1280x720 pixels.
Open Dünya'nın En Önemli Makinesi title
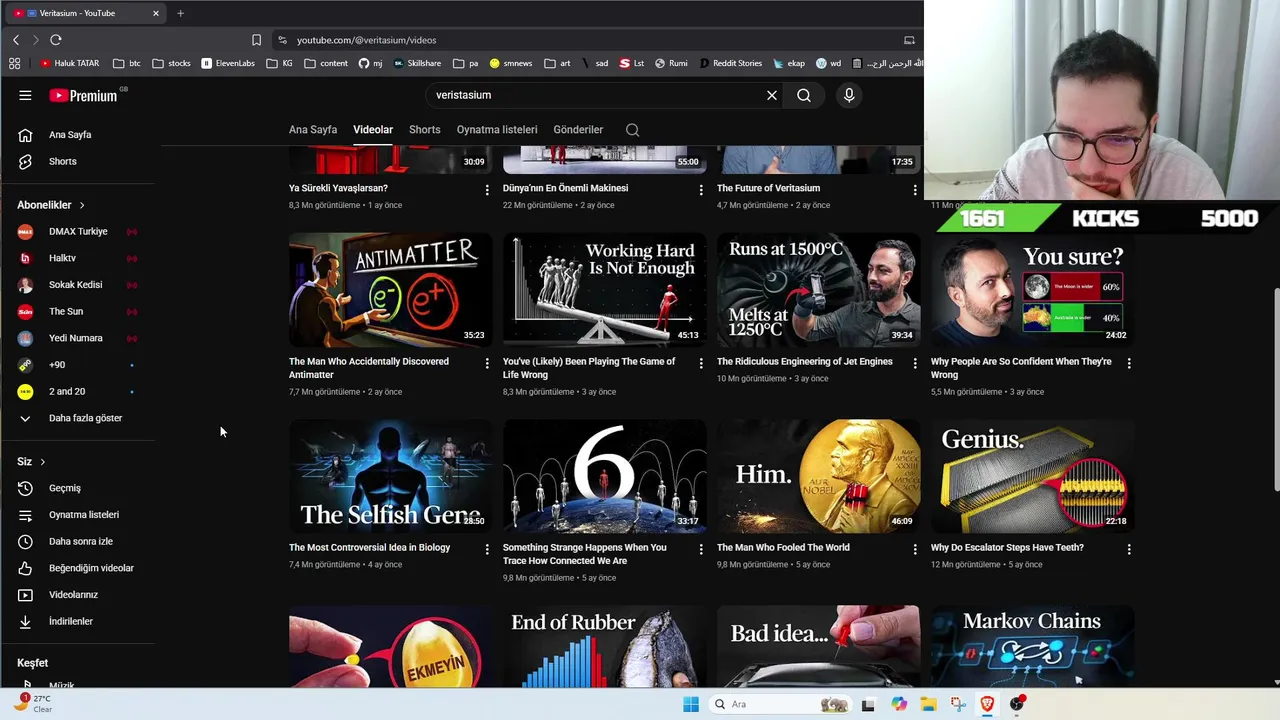pos(565,188)
